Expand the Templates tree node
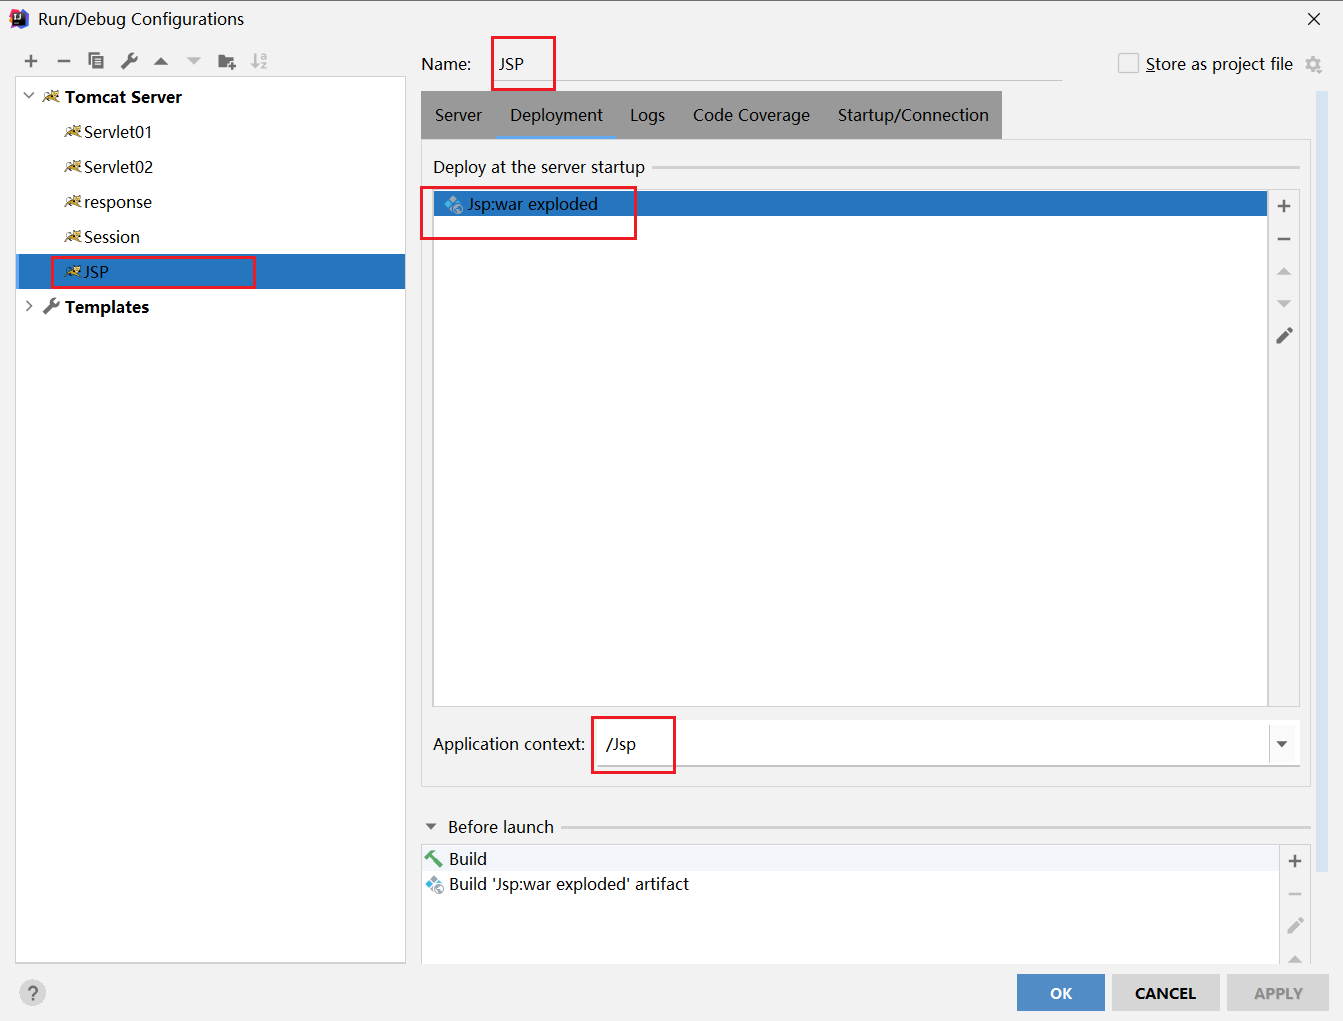The height and width of the screenshot is (1021, 1343). pyautogui.click(x=29, y=306)
